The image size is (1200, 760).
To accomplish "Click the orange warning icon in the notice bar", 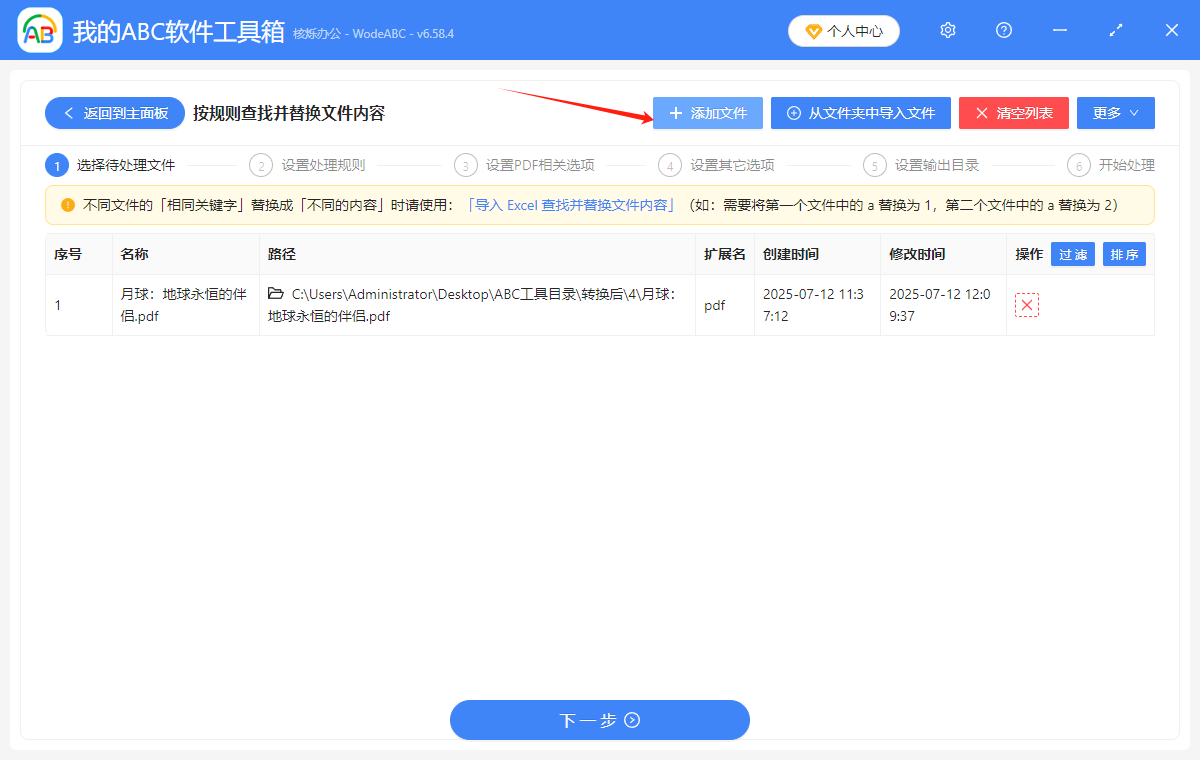I will tap(66, 205).
